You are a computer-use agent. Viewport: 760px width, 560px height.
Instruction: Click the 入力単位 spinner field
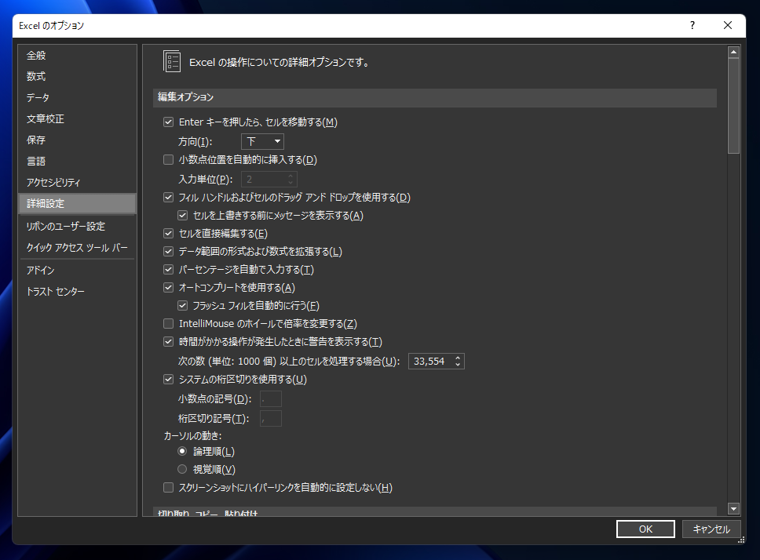pos(269,179)
